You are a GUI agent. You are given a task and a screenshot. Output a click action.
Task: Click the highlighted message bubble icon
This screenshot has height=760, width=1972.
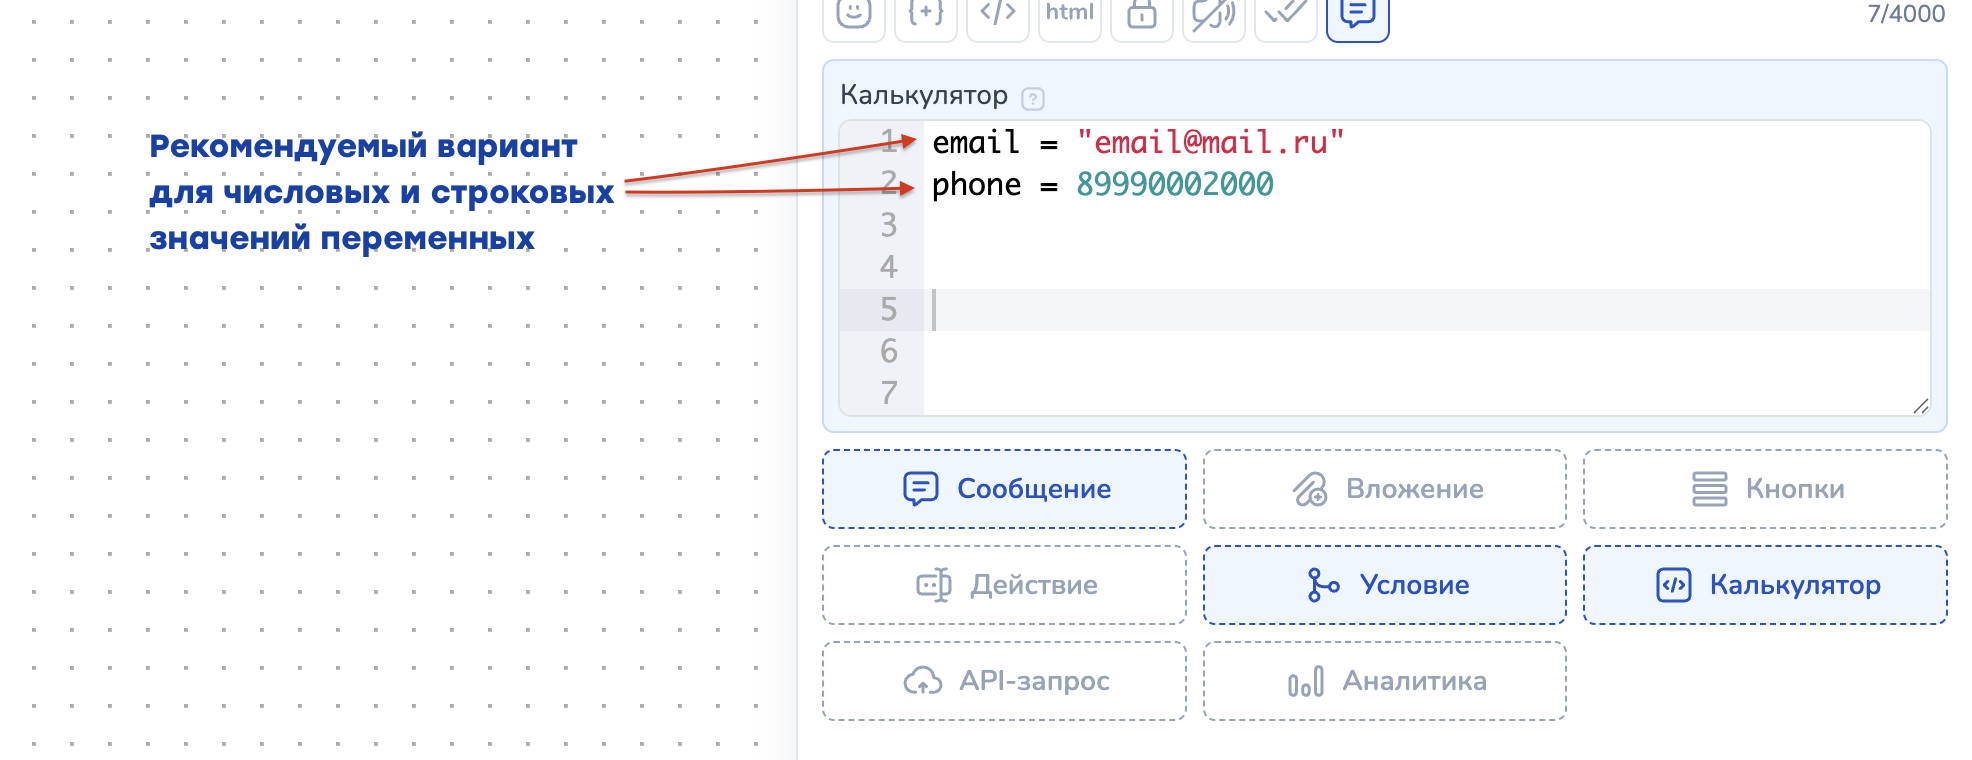[x=1358, y=14]
